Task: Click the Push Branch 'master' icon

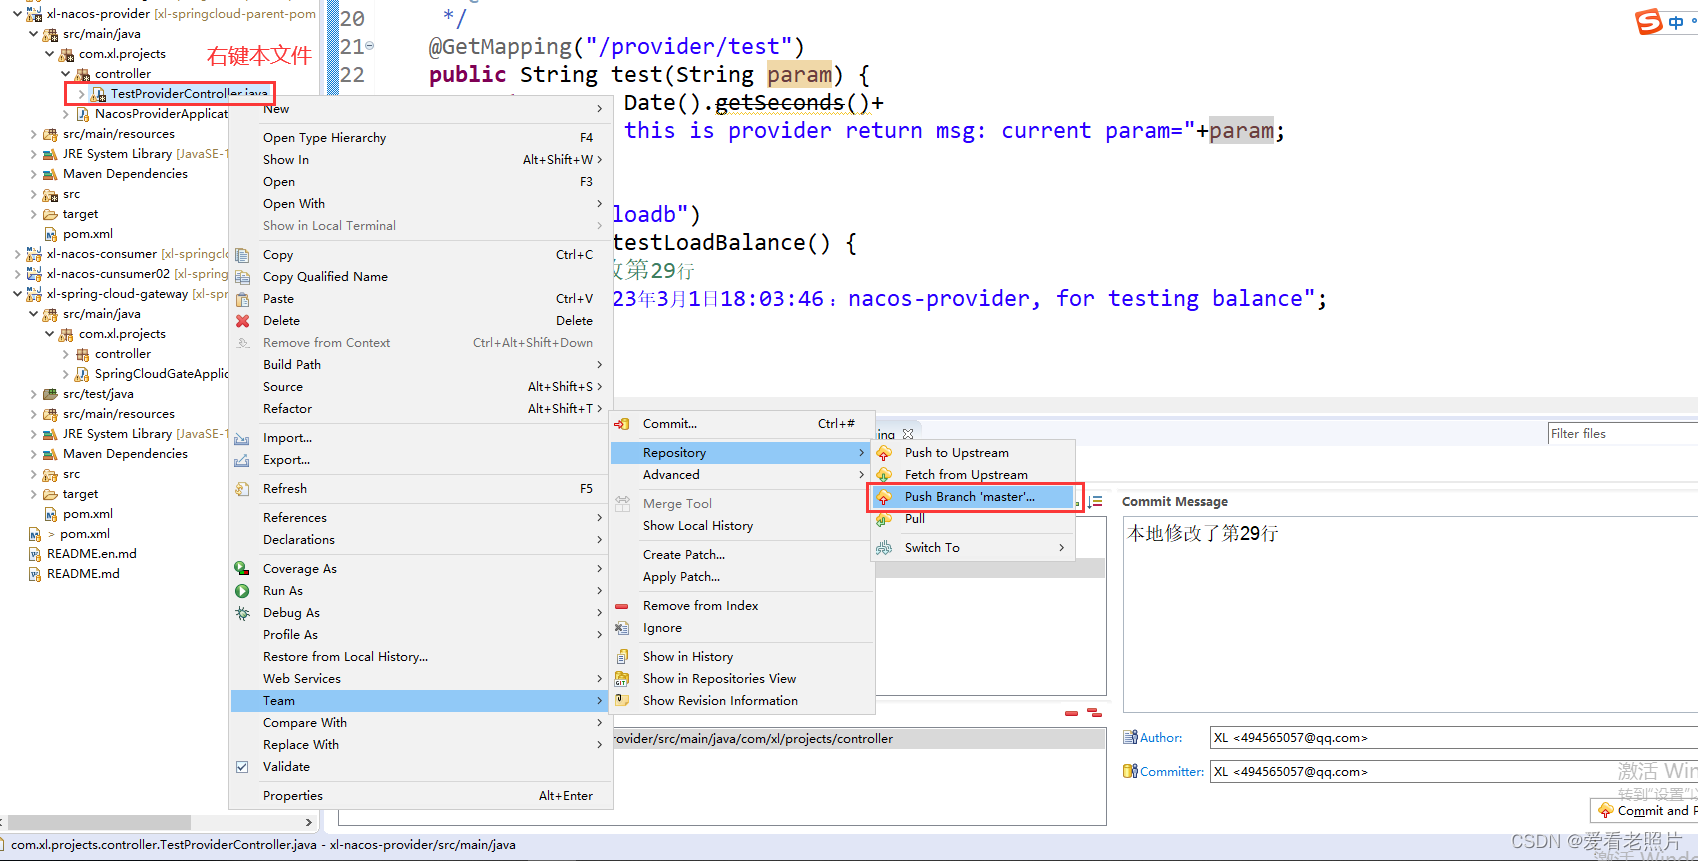Action: (884, 497)
